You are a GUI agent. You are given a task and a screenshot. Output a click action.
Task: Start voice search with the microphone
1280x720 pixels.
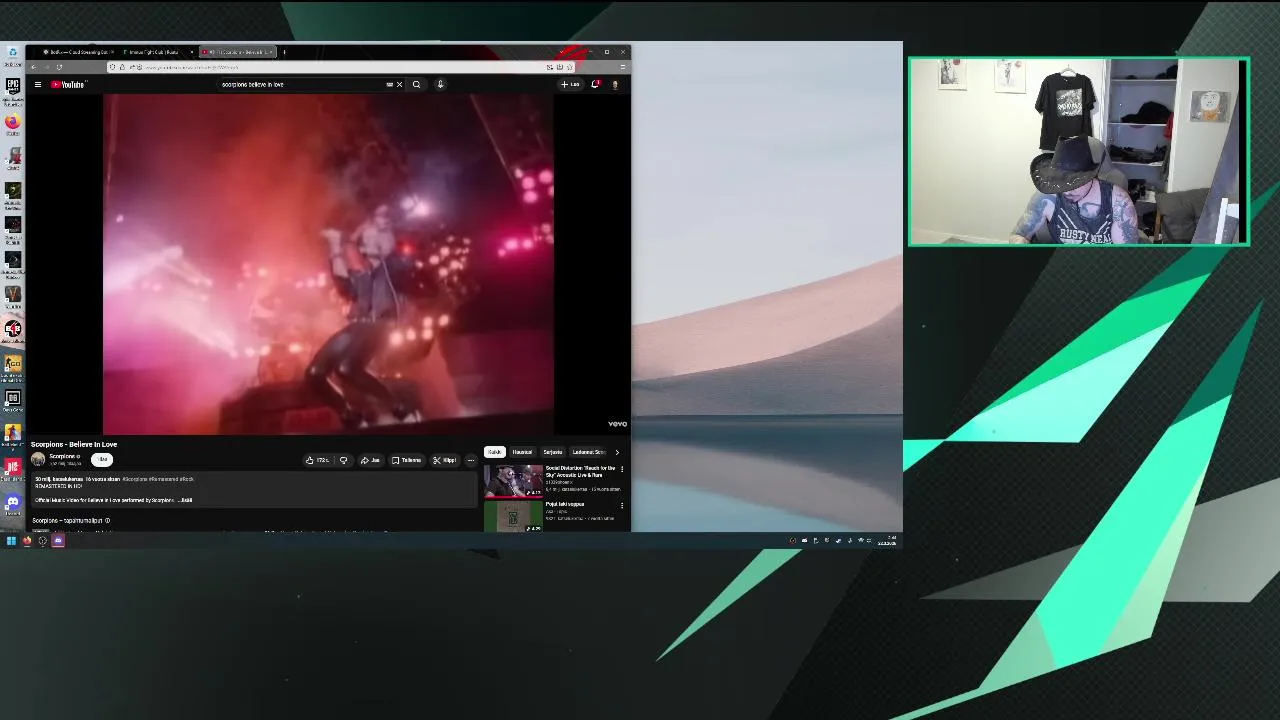click(440, 84)
